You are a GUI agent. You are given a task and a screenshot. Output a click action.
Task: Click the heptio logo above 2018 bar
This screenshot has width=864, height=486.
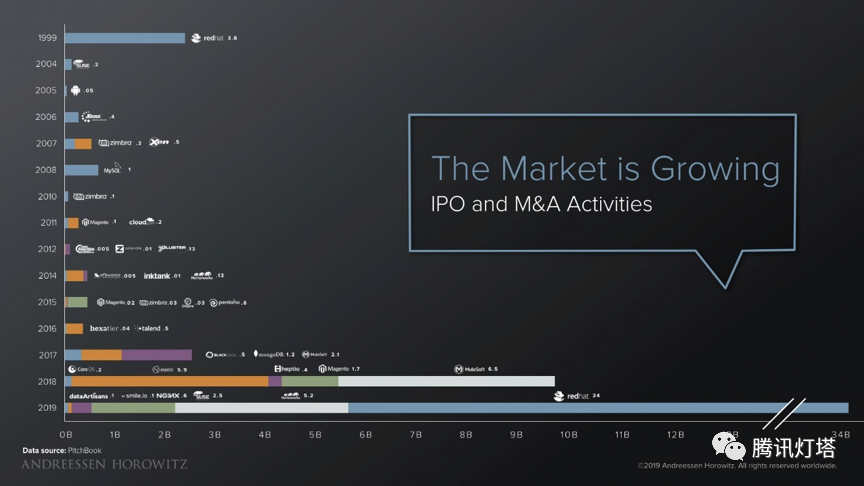[287, 369]
